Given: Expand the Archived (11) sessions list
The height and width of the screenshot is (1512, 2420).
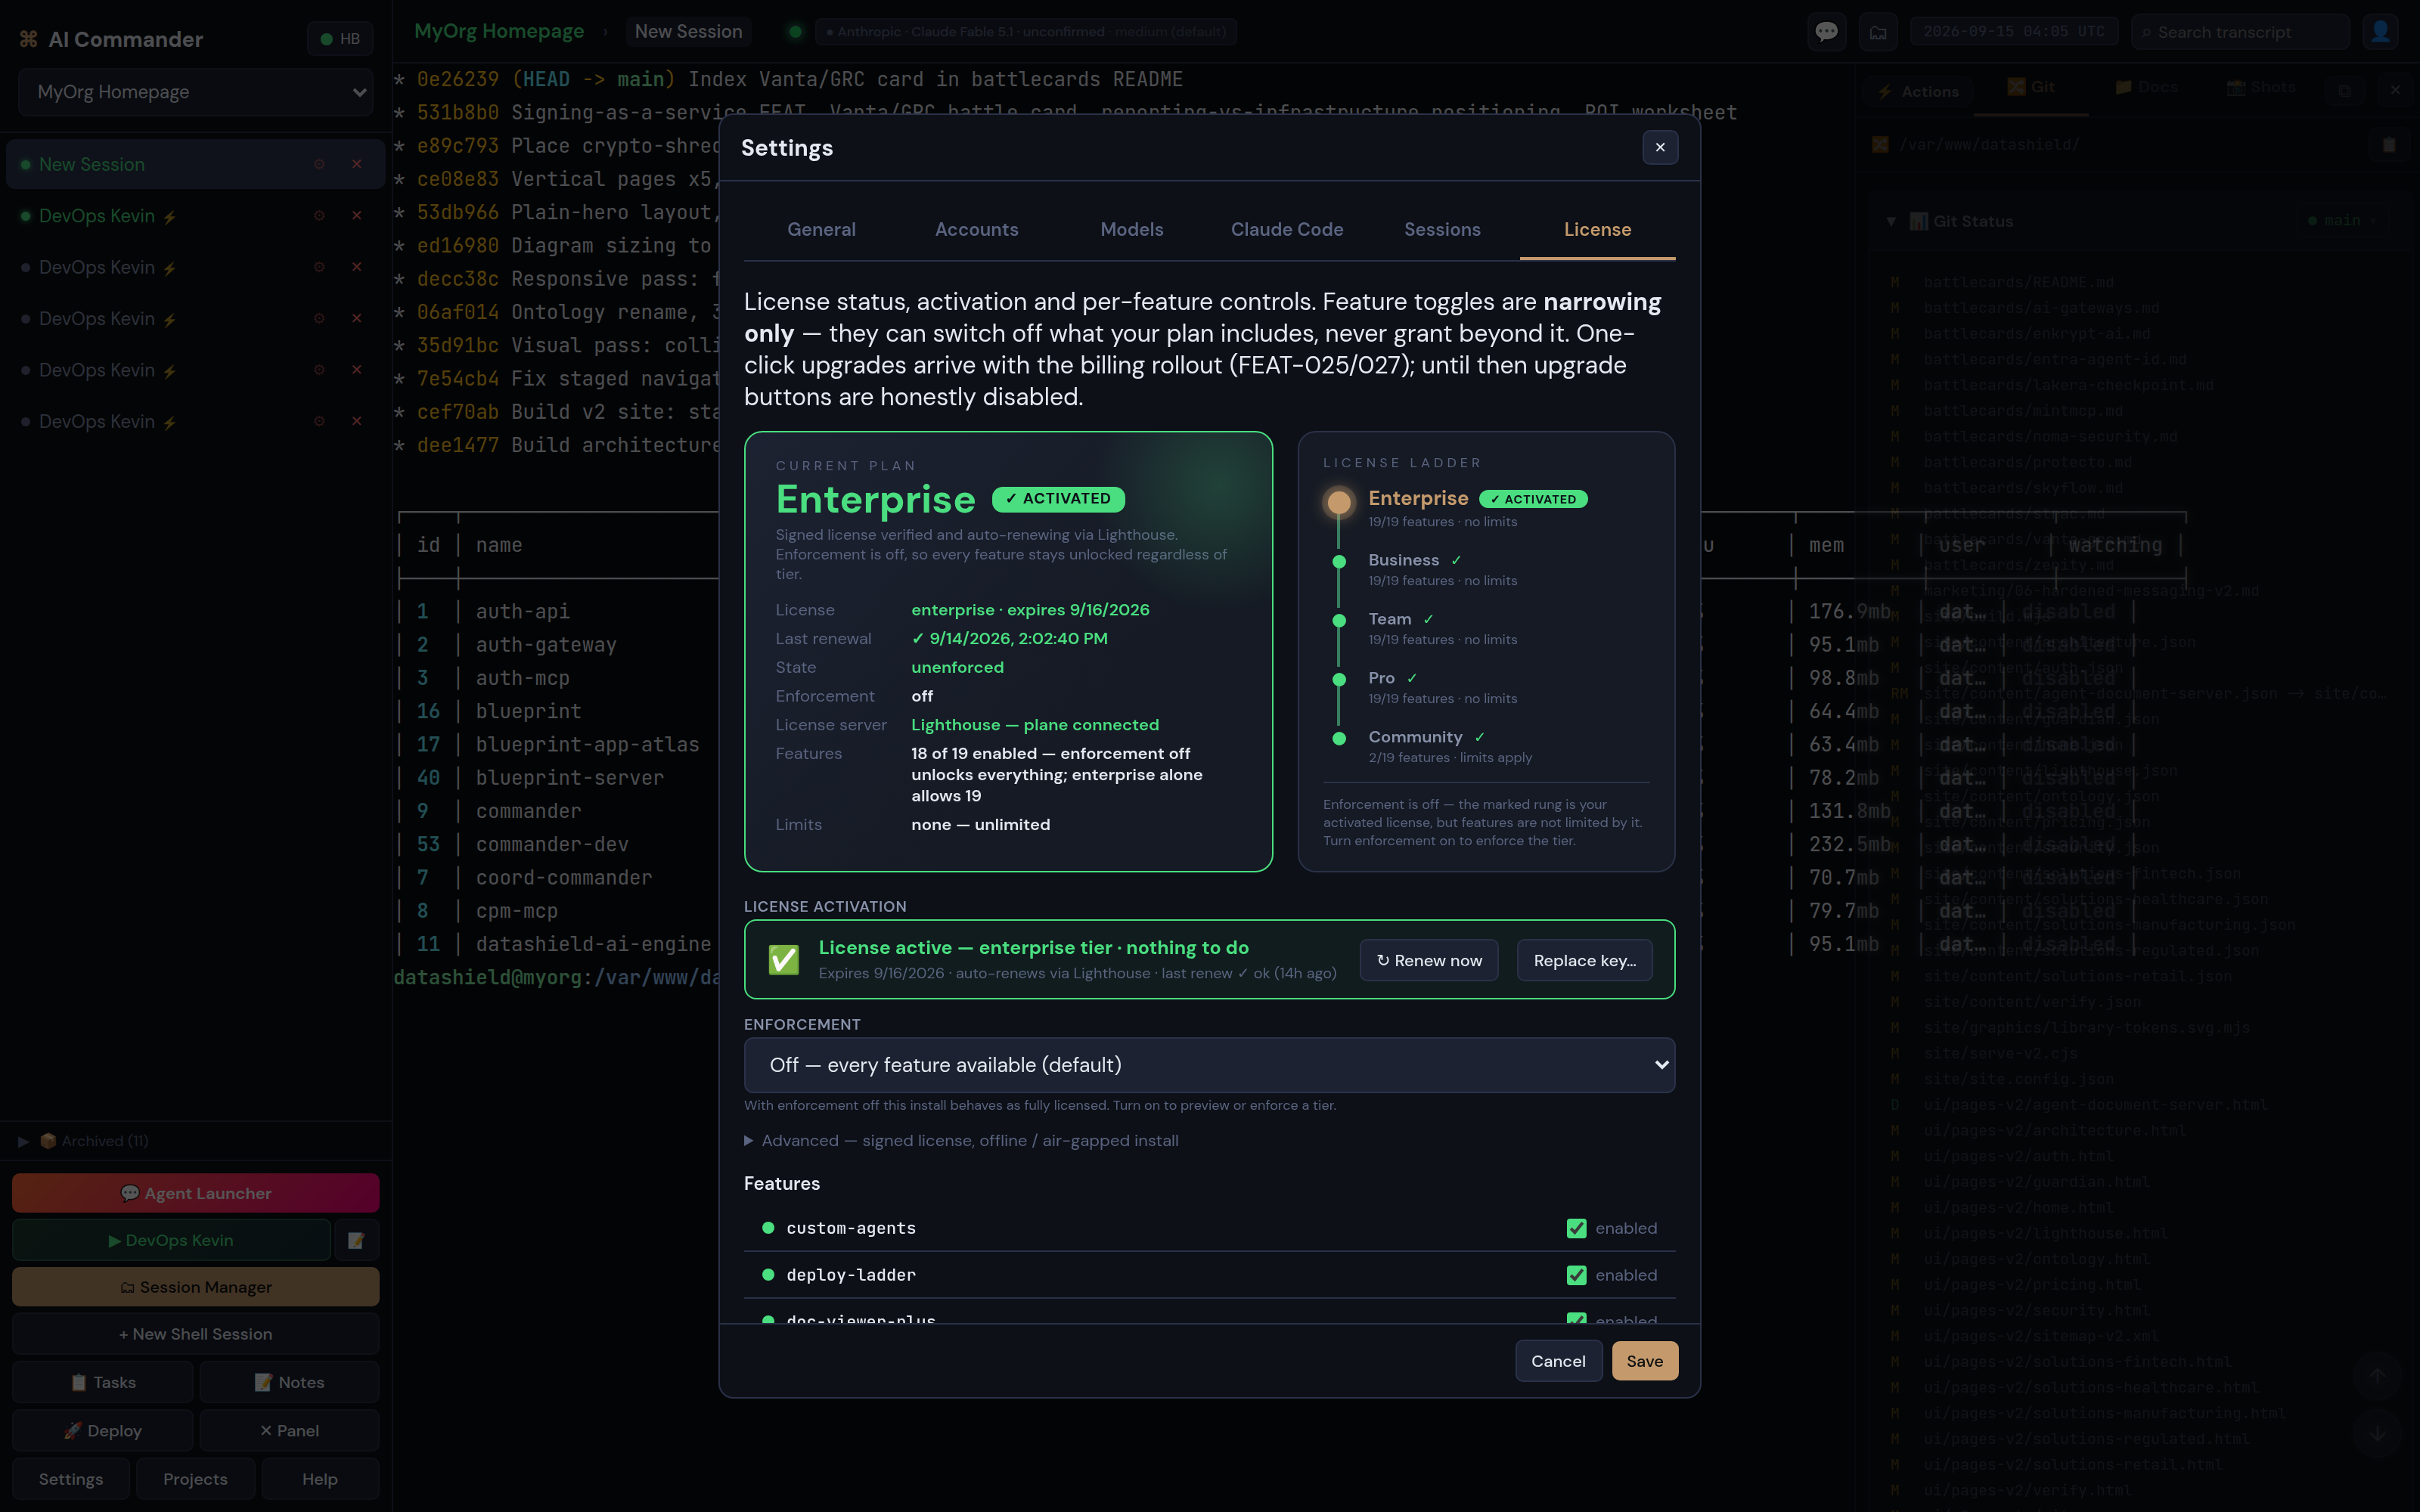Looking at the screenshot, I should click(84, 1141).
